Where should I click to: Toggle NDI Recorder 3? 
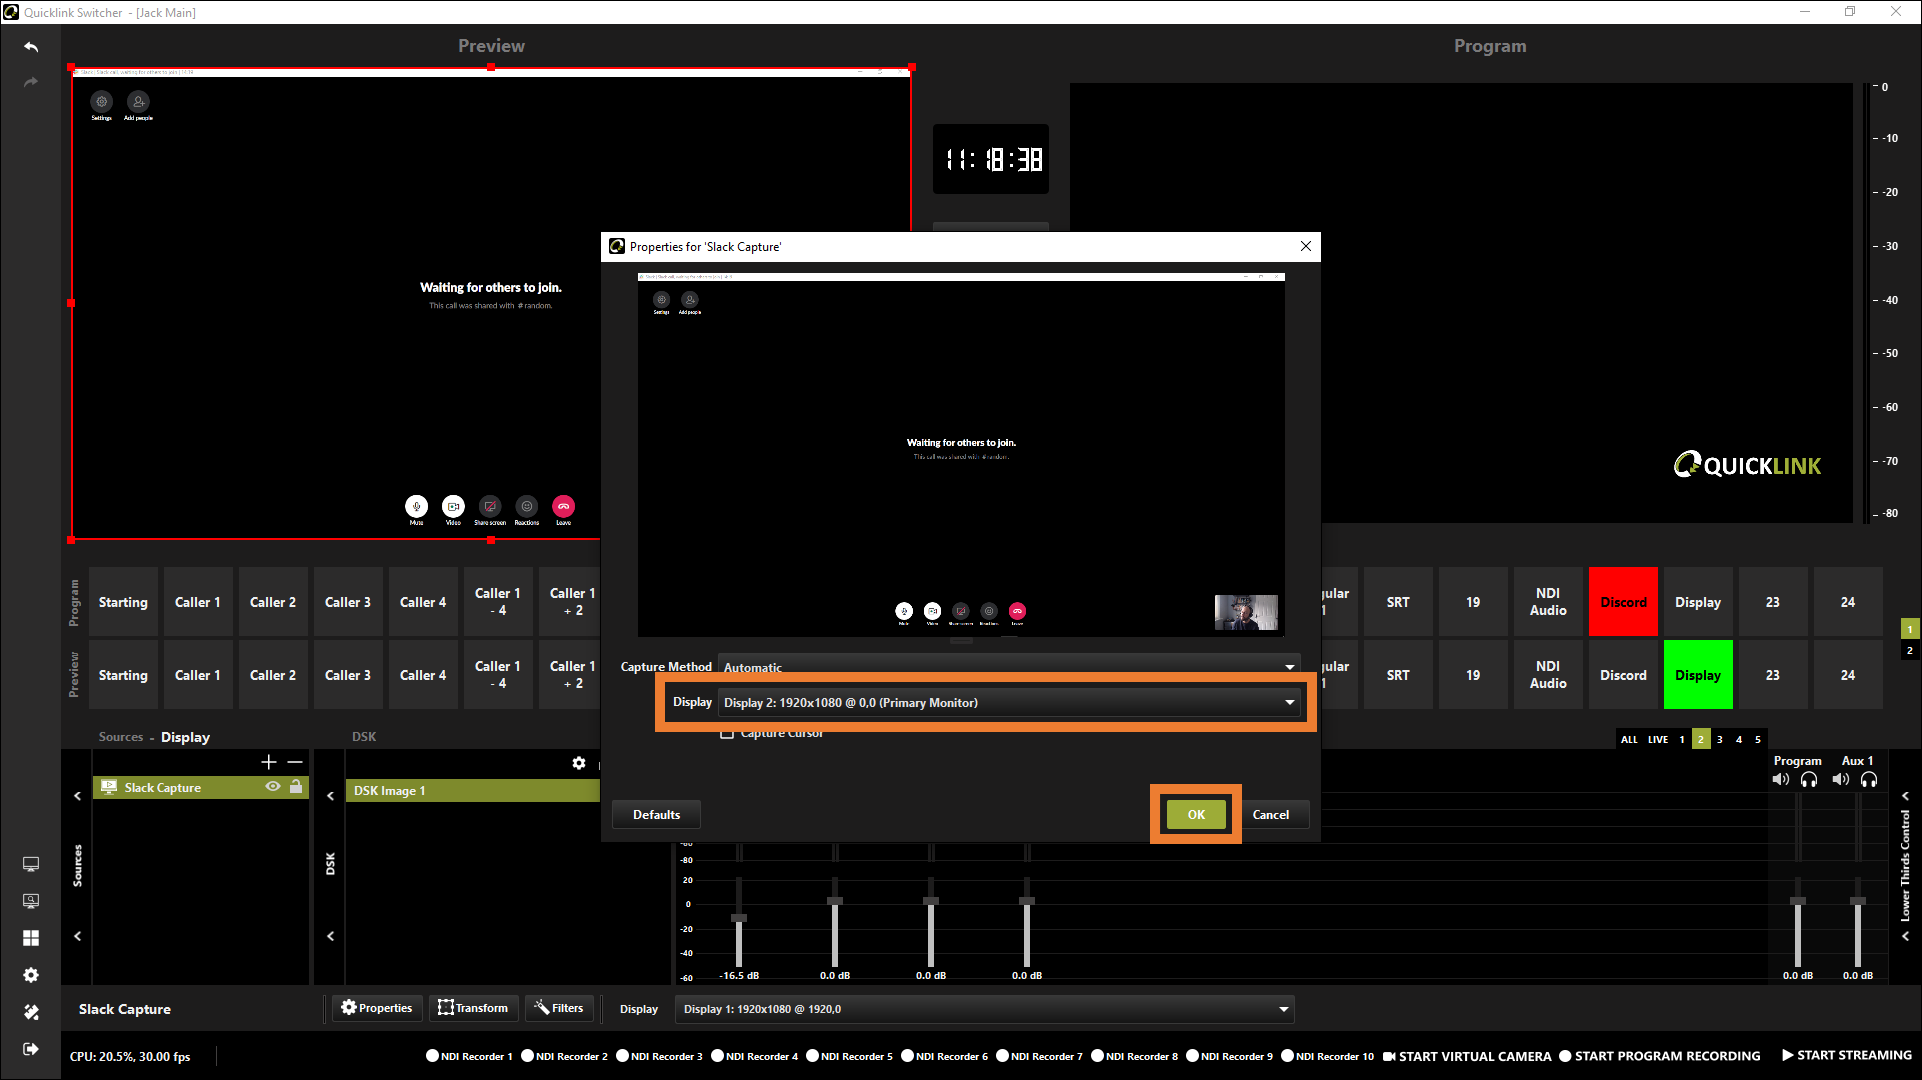623,1055
